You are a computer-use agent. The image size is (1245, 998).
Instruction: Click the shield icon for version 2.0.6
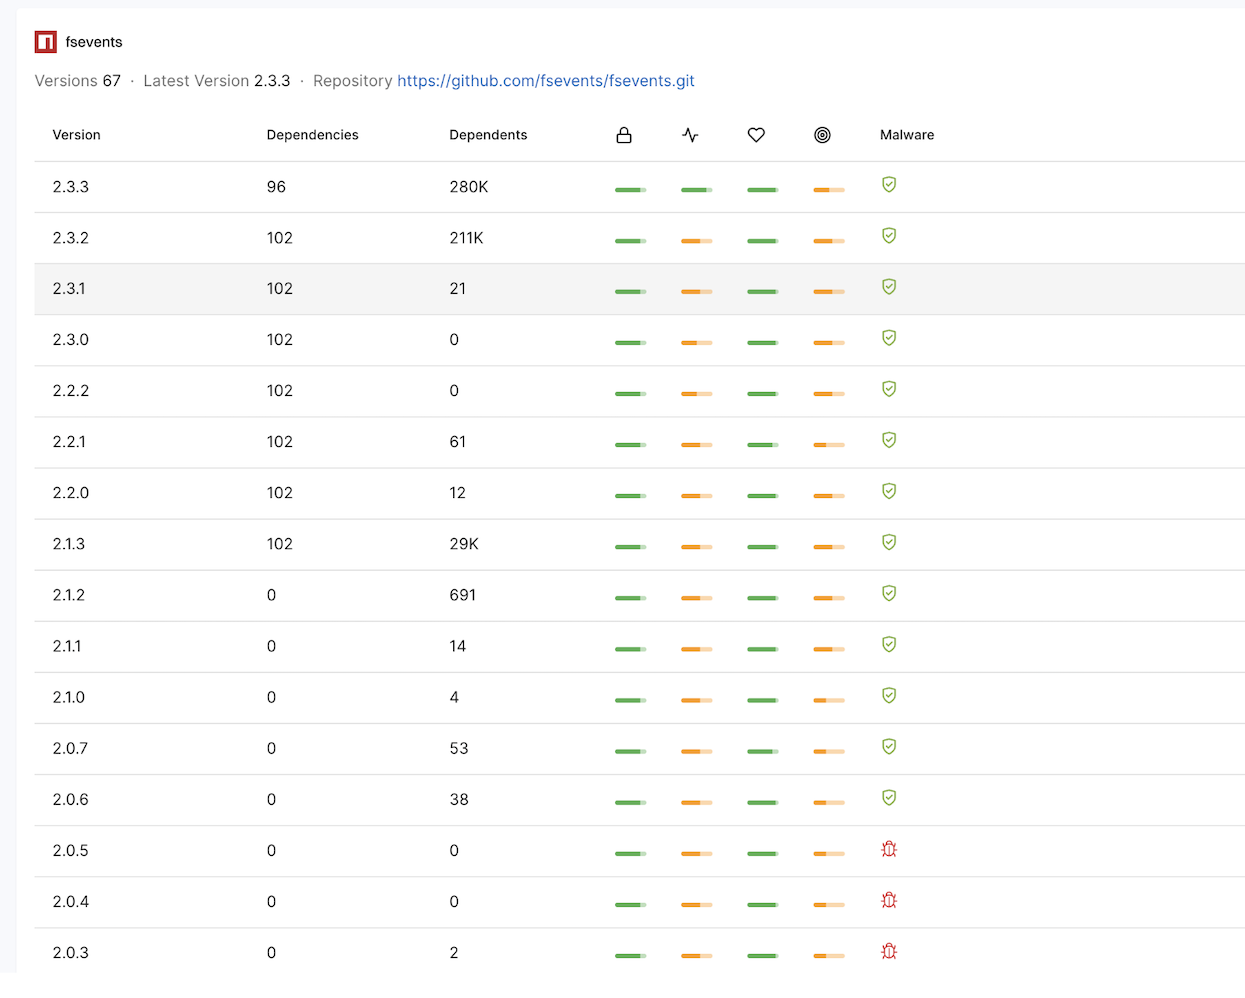coord(888,798)
